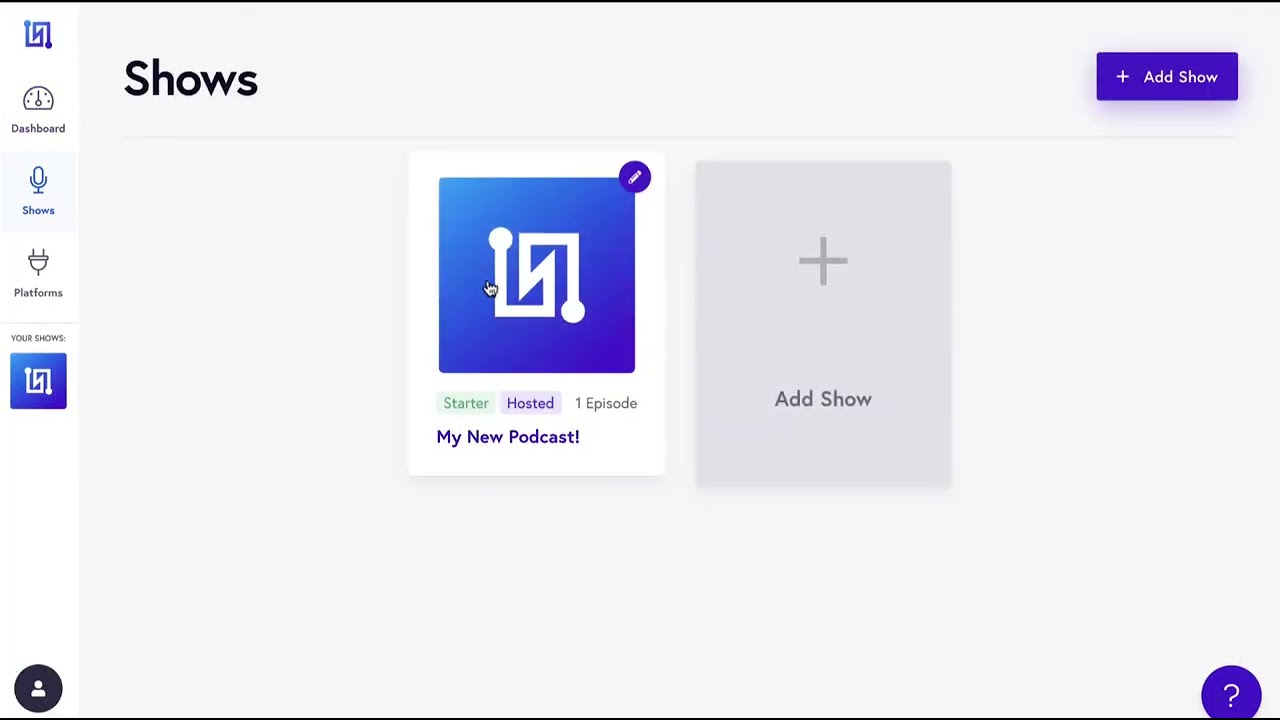
Task: Click the Starter plan badge
Action: point(466,403)
